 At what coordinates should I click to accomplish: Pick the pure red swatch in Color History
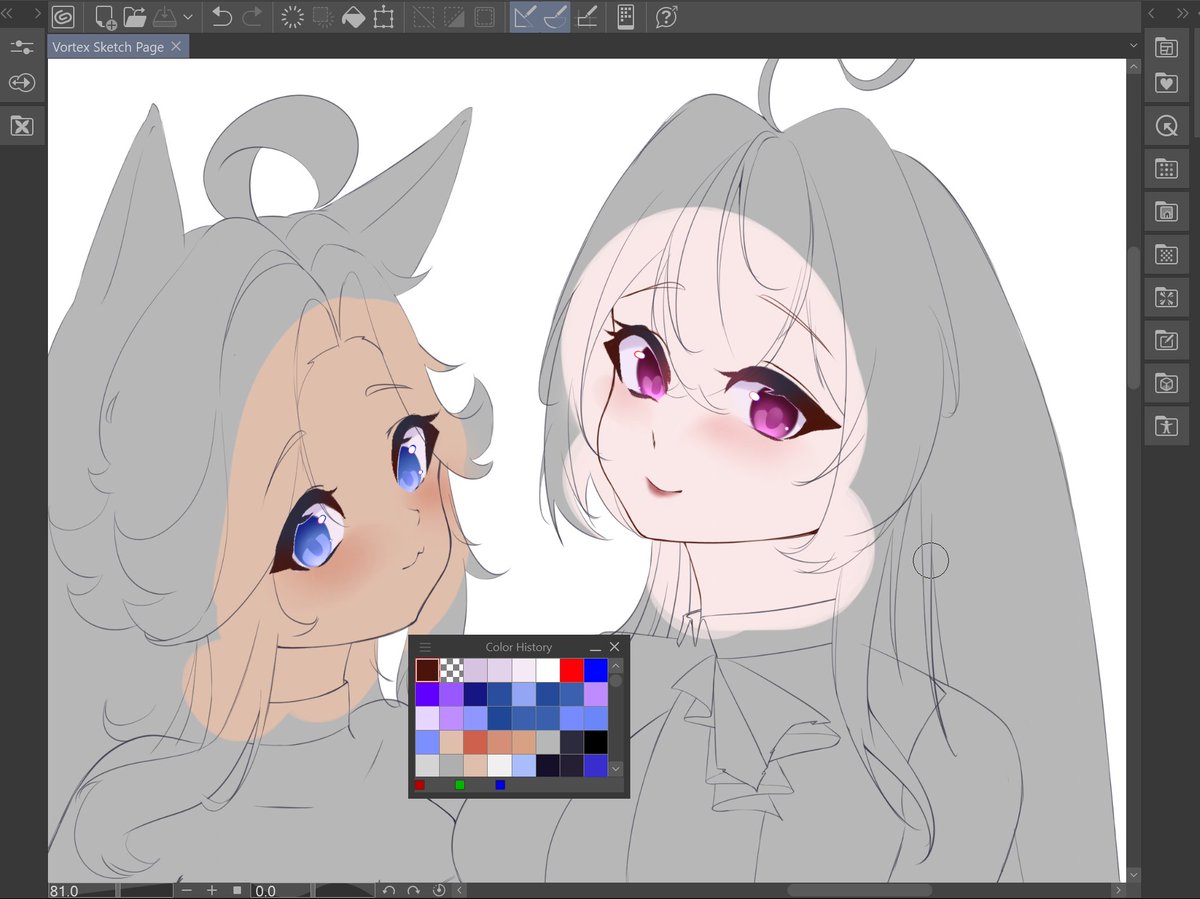click(572, 670)
